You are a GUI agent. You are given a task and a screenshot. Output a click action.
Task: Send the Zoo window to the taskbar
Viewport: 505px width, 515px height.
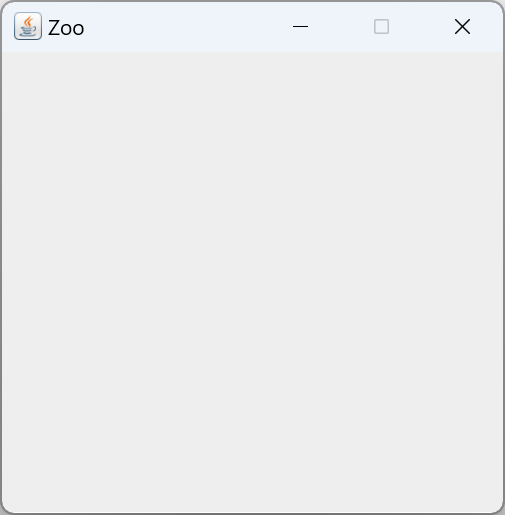[x=300, y=26]
